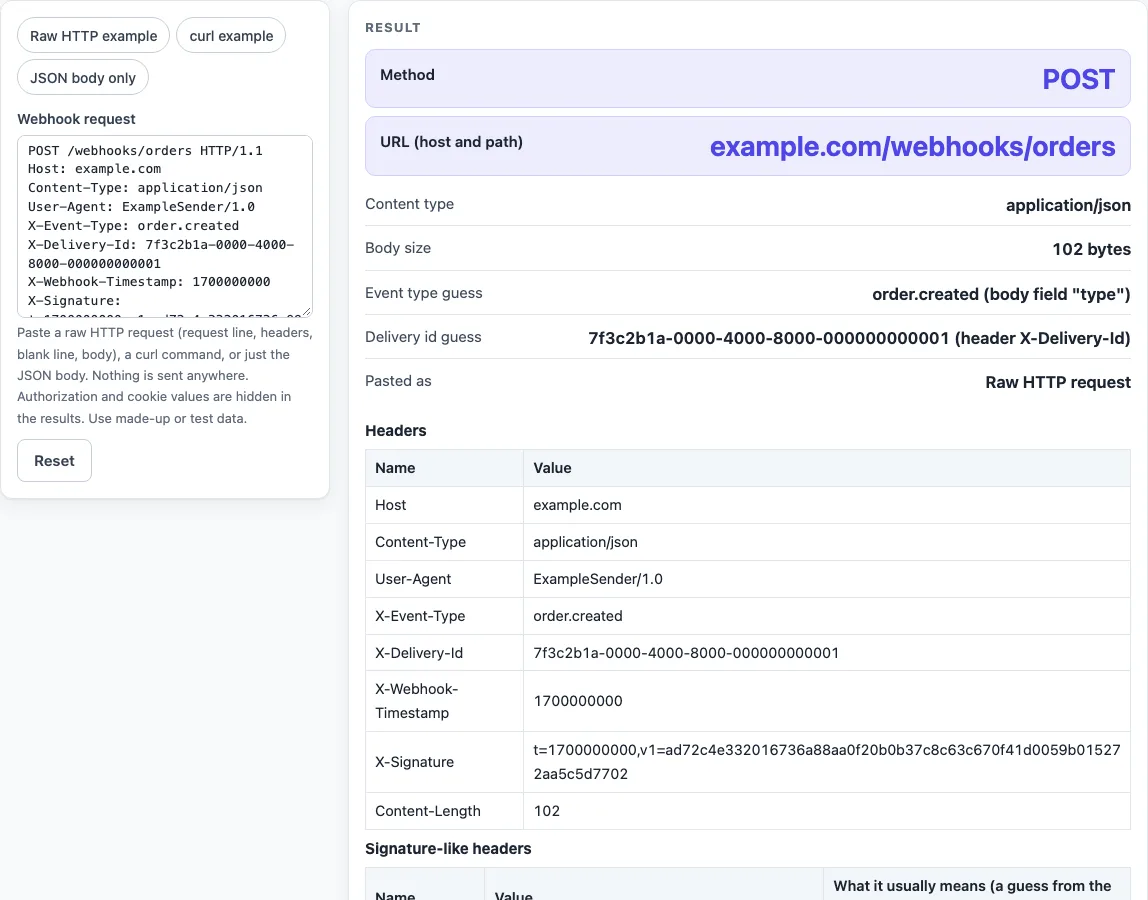
Task: Click the Reset button
Action: click(54, 461)
